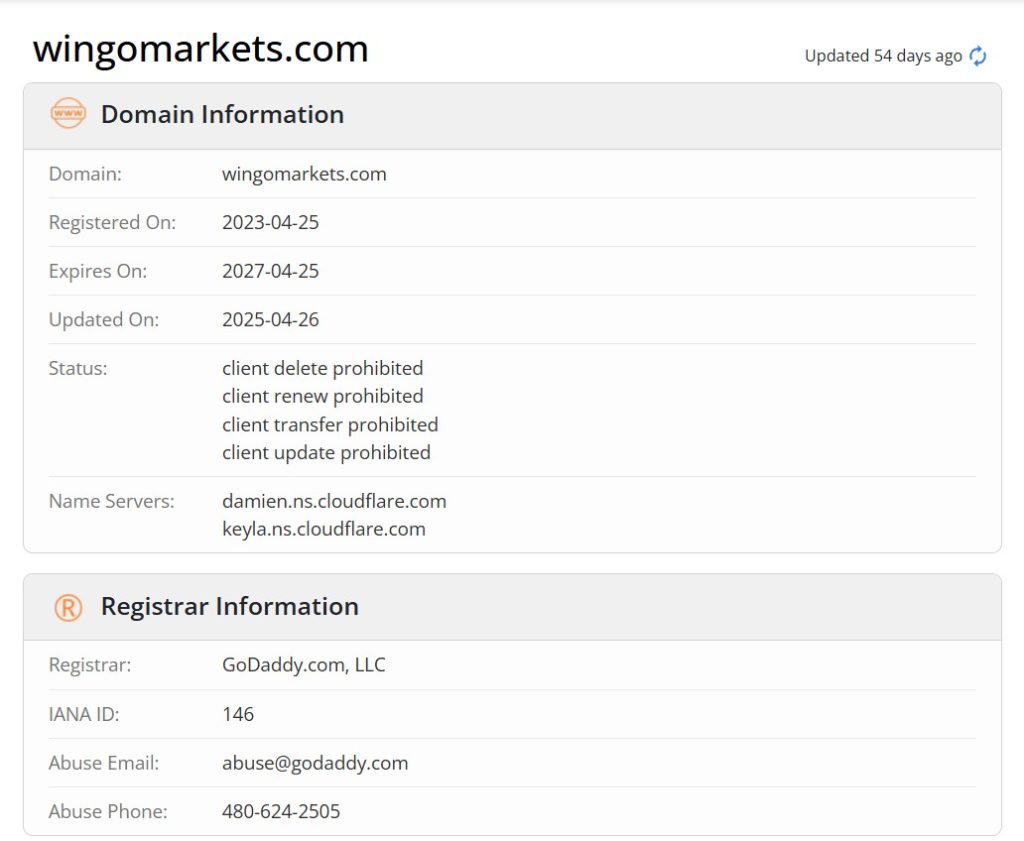Click the Registrar Information section heading

point(229,607)
